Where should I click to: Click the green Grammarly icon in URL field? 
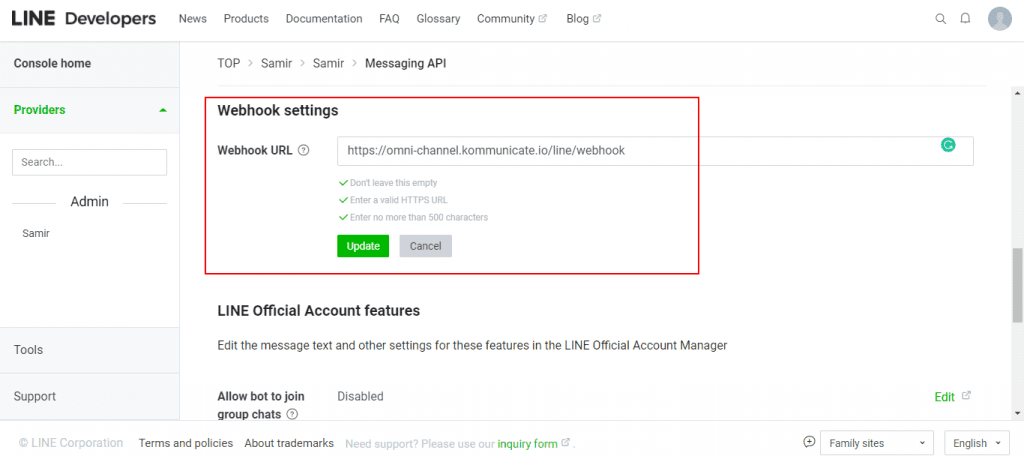(x=948, y=145)
